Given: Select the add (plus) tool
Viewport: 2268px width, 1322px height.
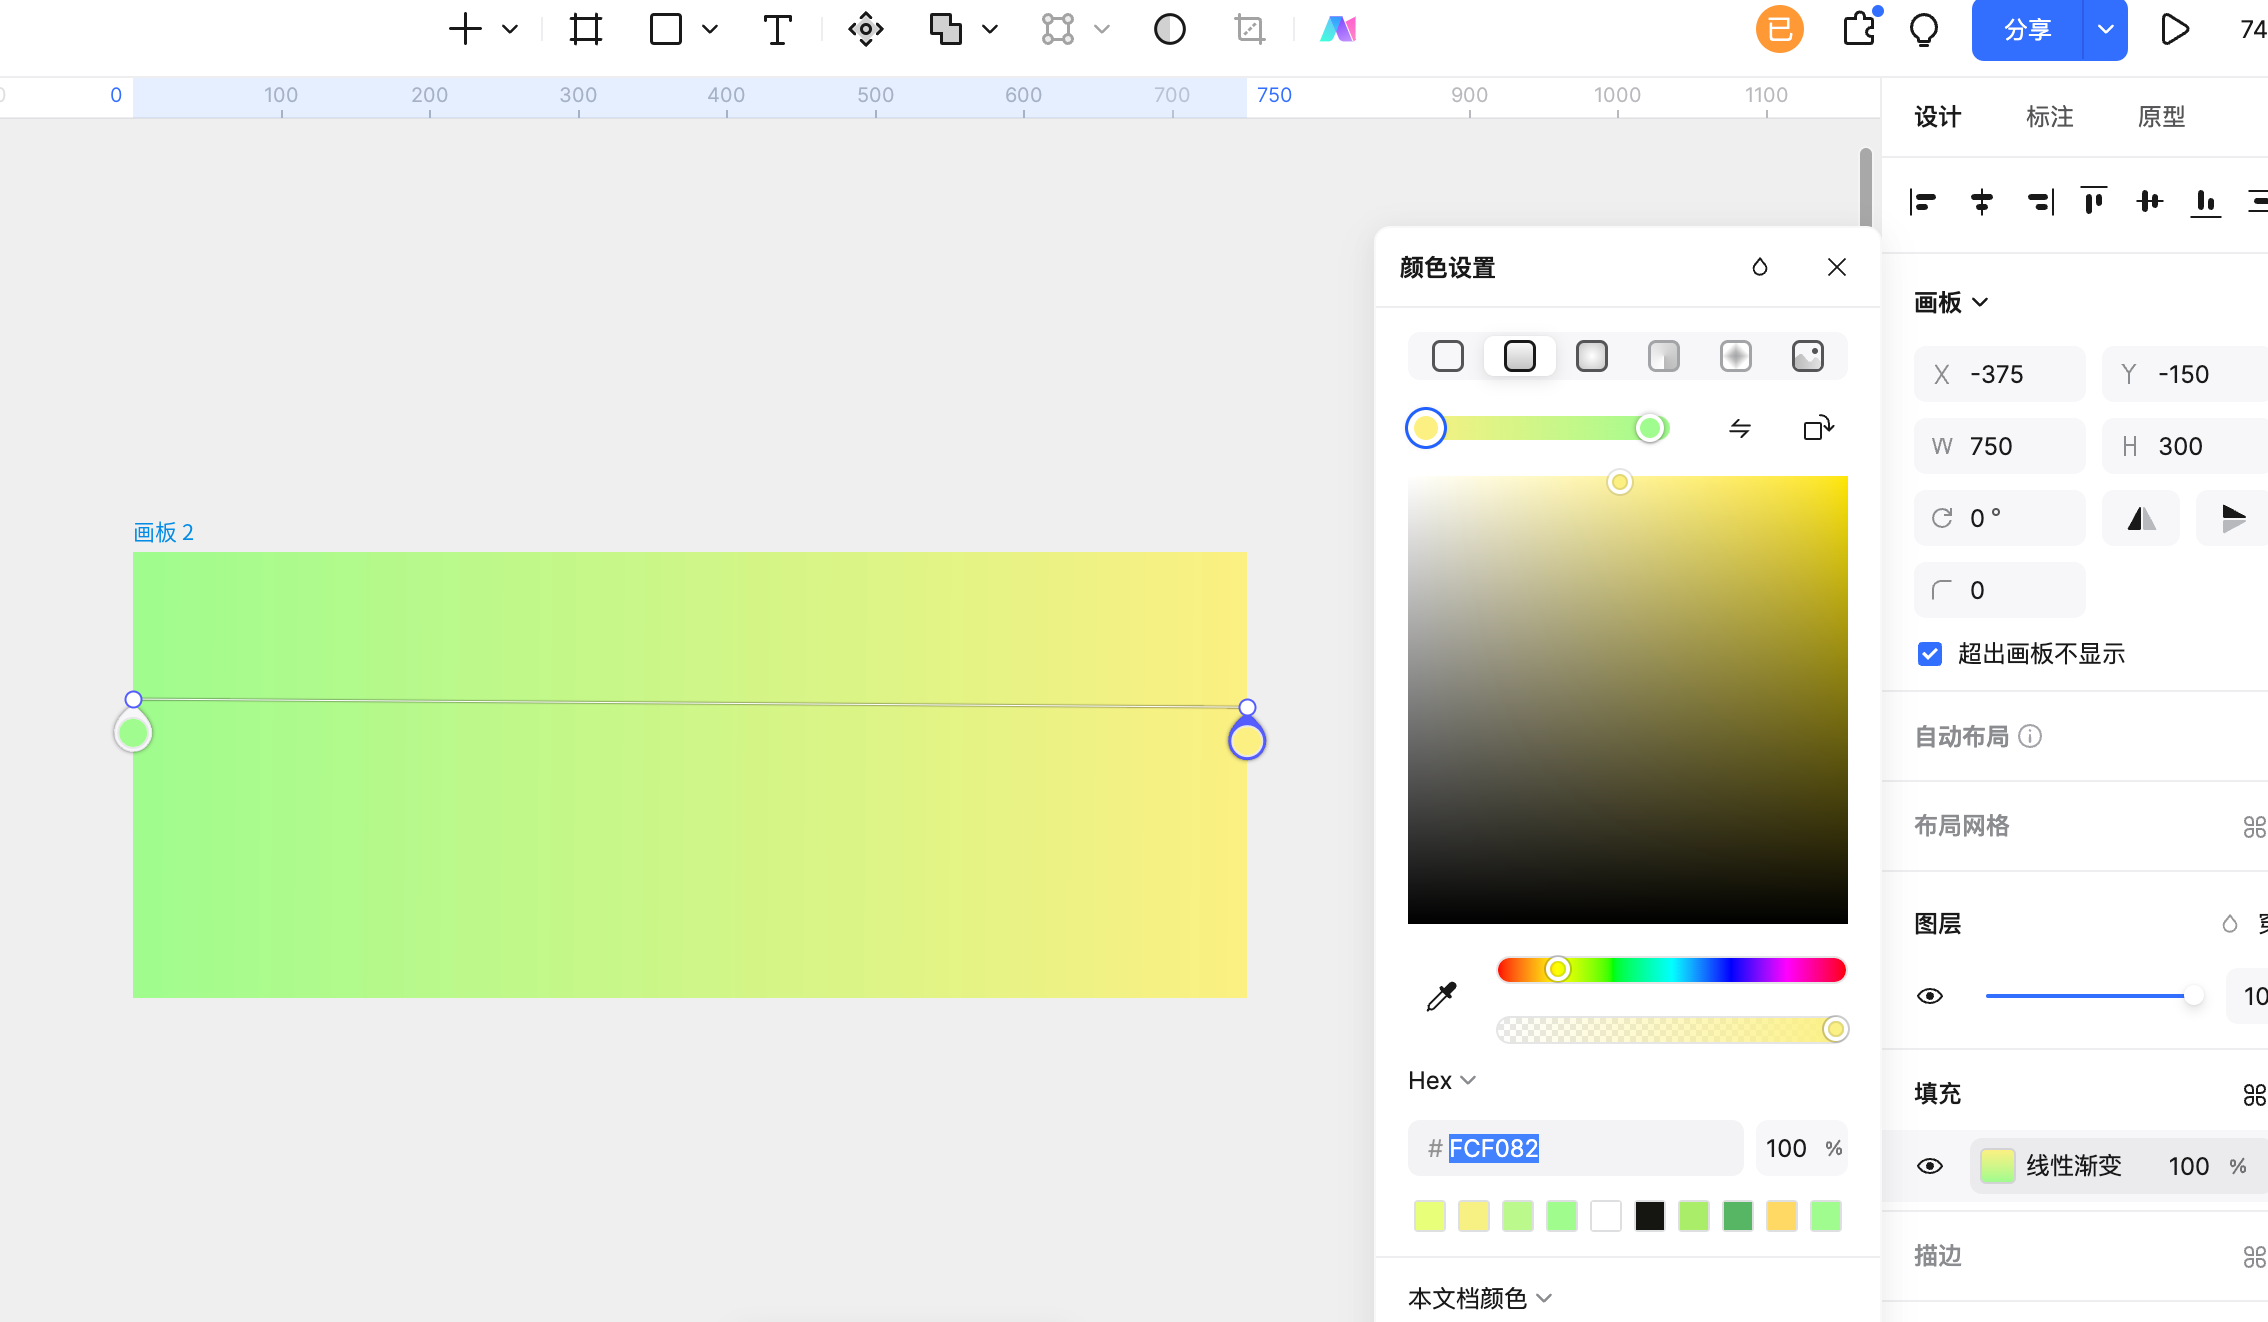Looking at the screenshot, I should tap(465, 29).
